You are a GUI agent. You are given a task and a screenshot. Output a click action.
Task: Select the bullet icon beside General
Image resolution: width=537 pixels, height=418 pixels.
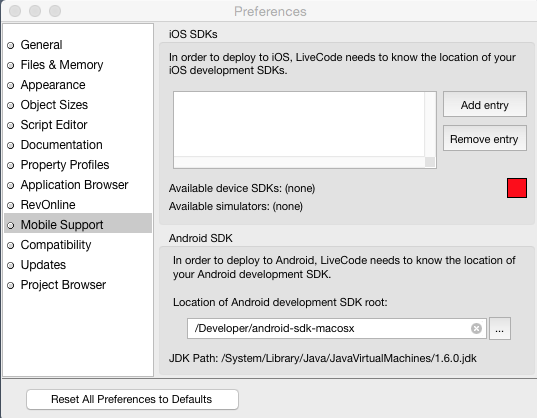11,45
